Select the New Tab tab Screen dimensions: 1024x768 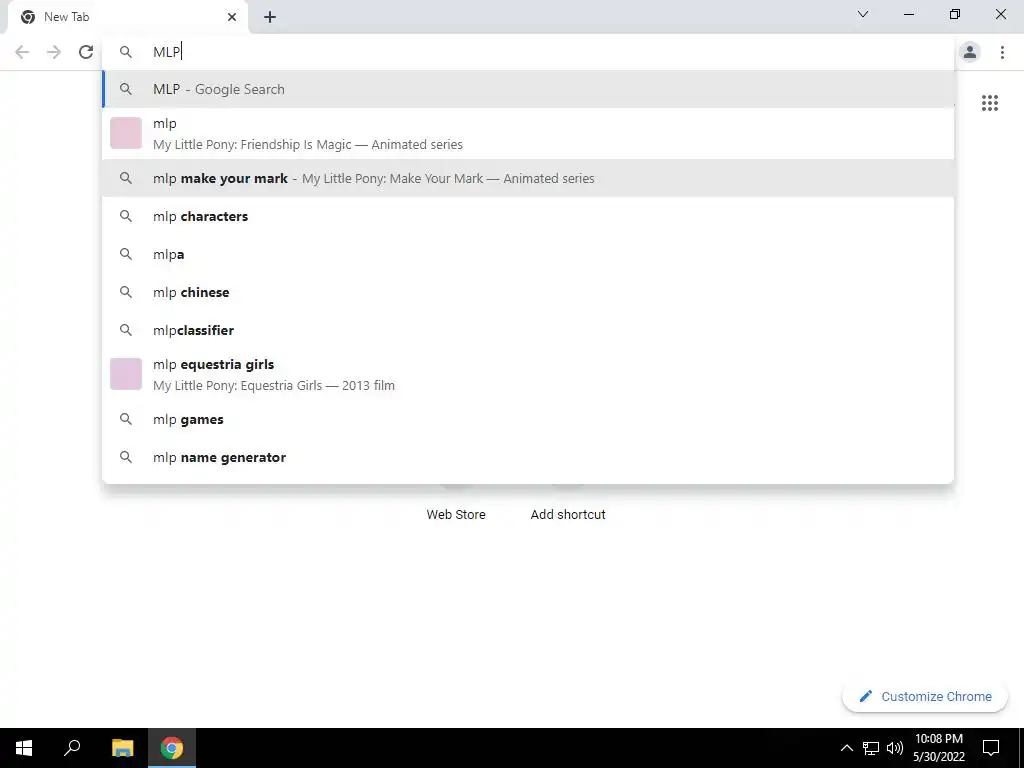tap(127, 17)
